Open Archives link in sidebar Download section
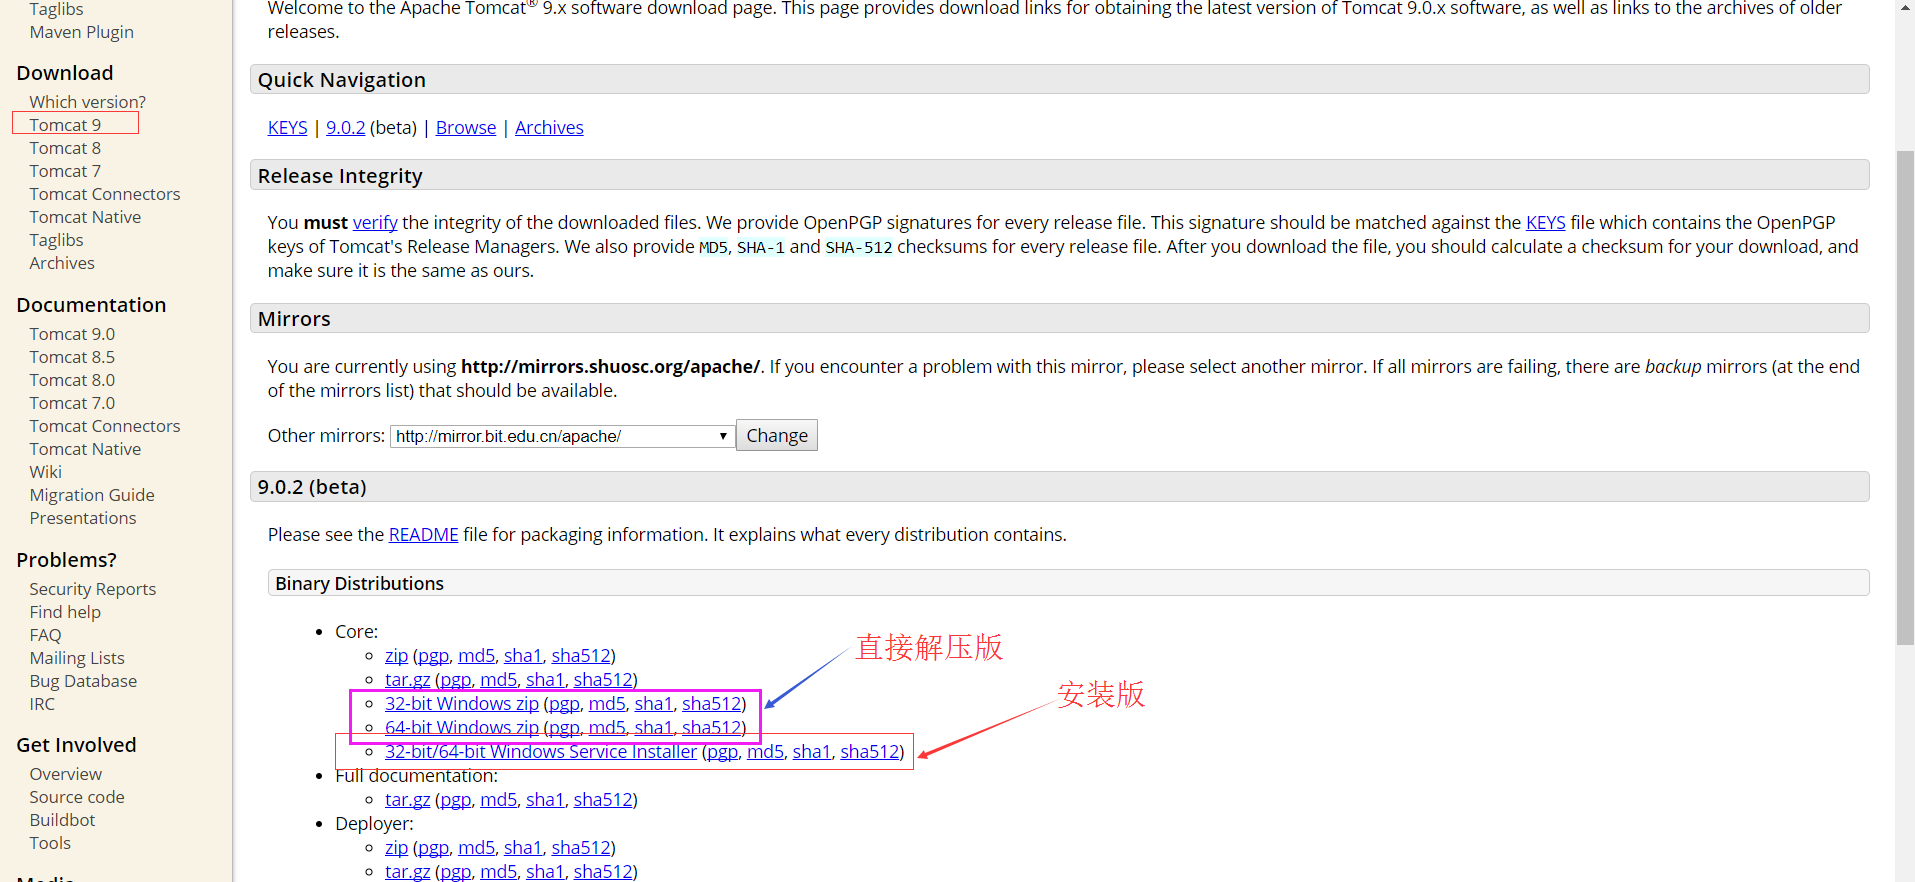 [x=62, y=263]
